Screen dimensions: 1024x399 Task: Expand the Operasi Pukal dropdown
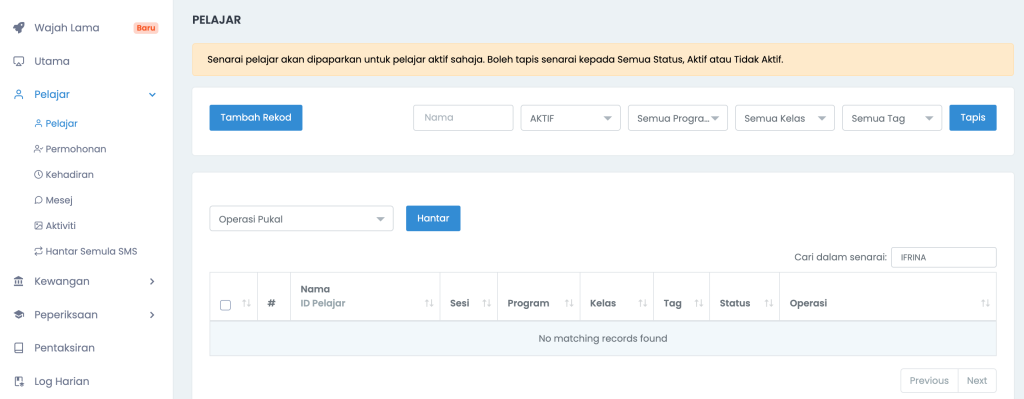pos(301,219)
